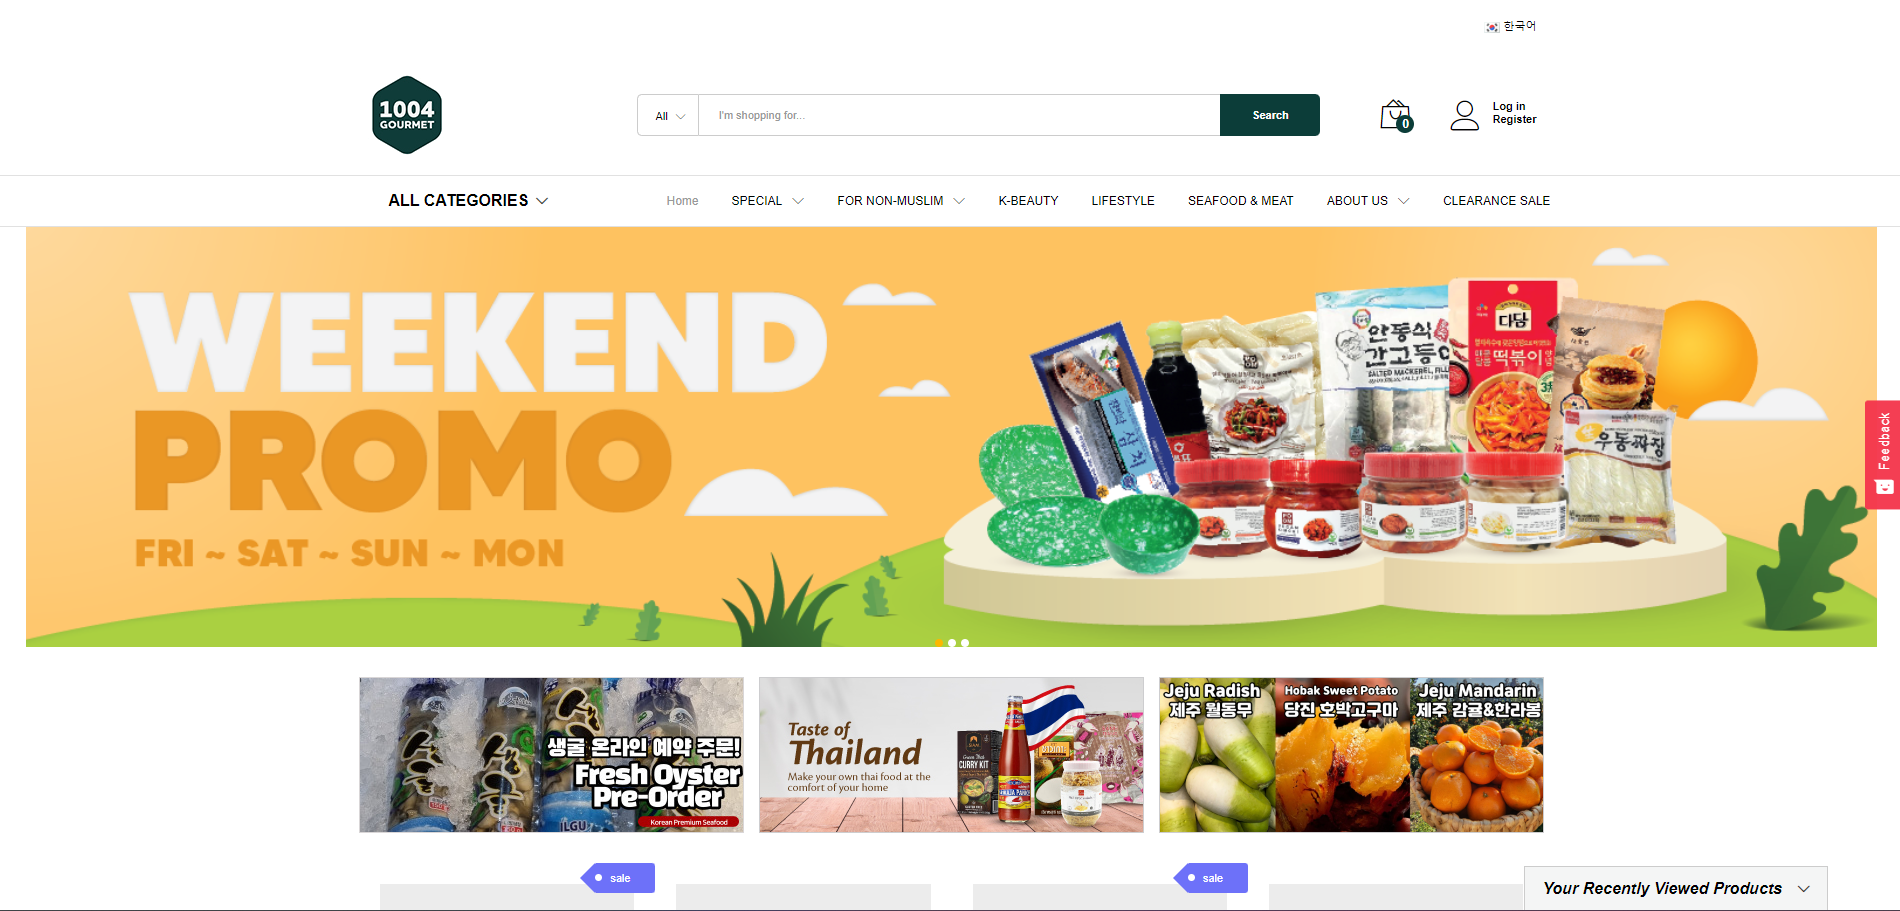Expand the FOR NON-MUSLIM submenu
Image resolution: width=1900 pixels, height=911 pixels.
pyautogui.click(x=901, y=201)
